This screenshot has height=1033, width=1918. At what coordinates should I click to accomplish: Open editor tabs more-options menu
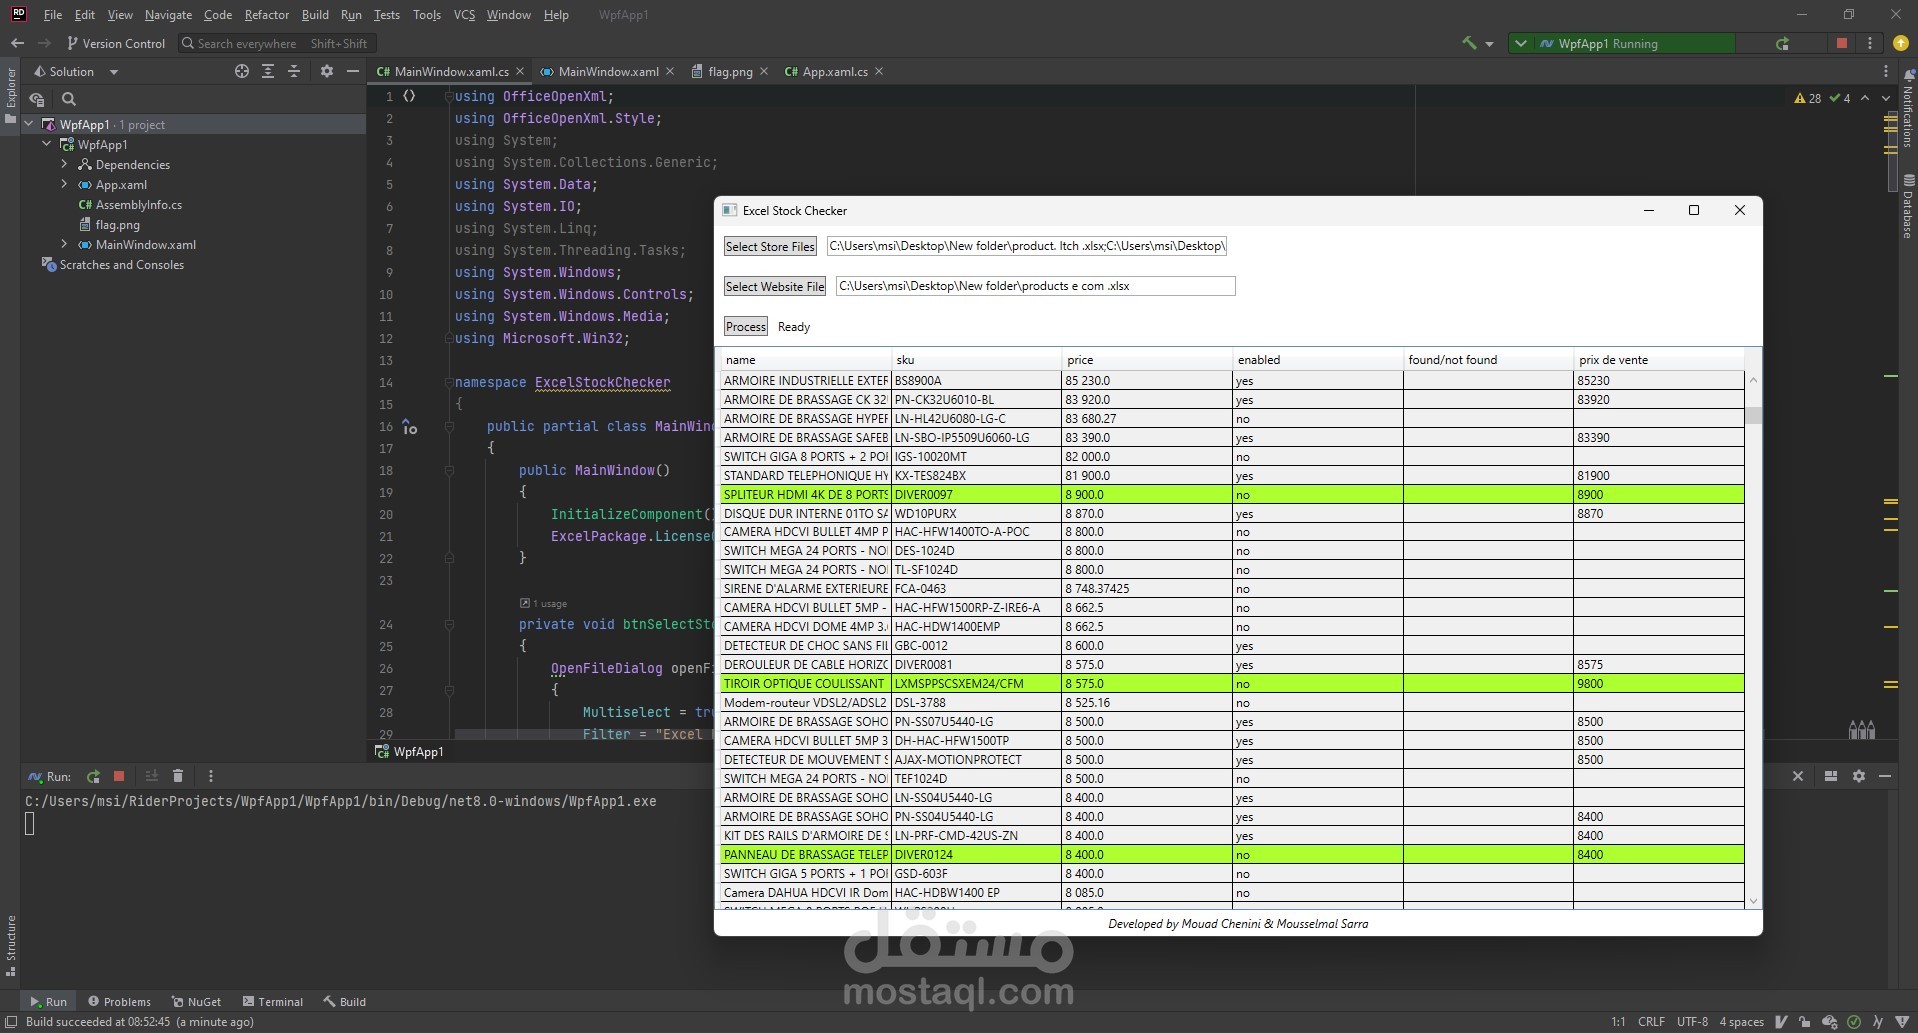point(1886,71)
